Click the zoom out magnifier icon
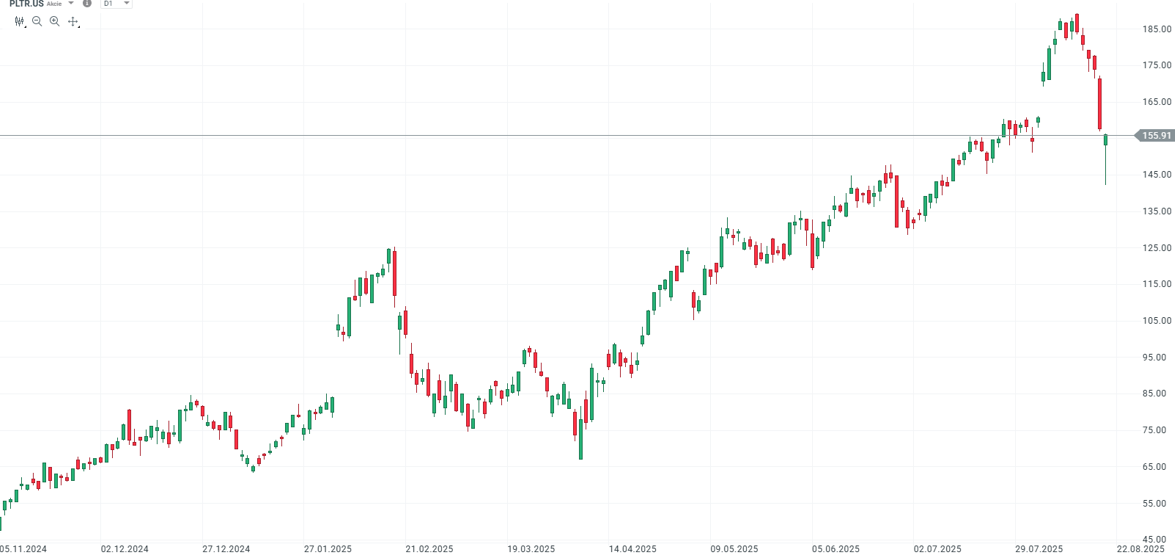The width and height of the screenshot is (1175, 555). [37, 21]
